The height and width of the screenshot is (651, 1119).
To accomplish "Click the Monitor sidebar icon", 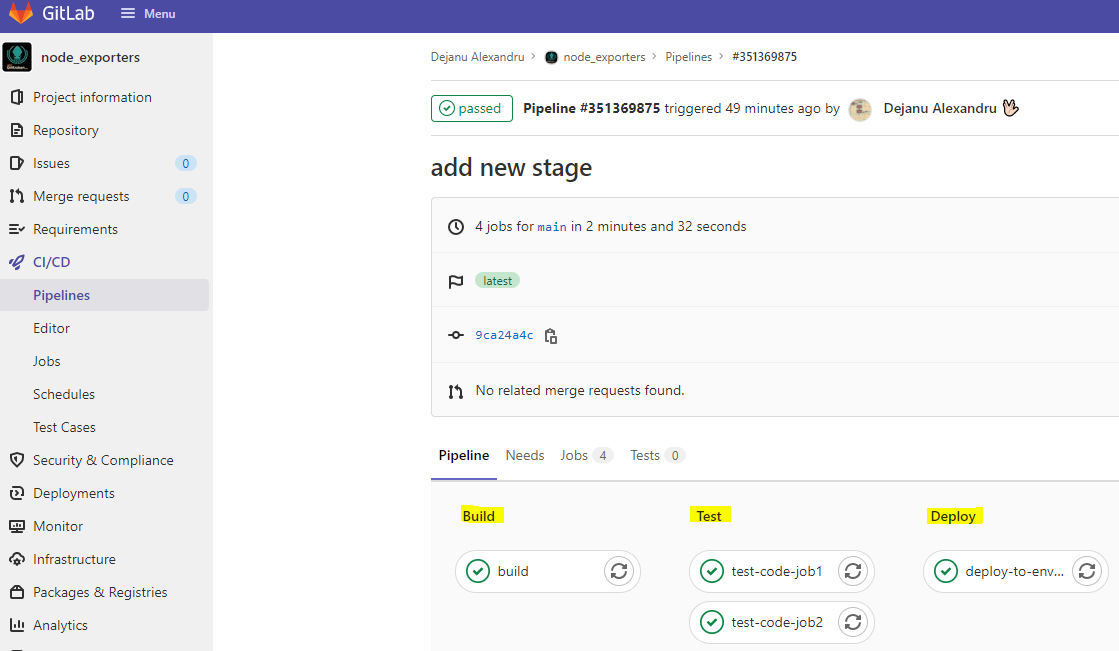I will click(17, 526).
